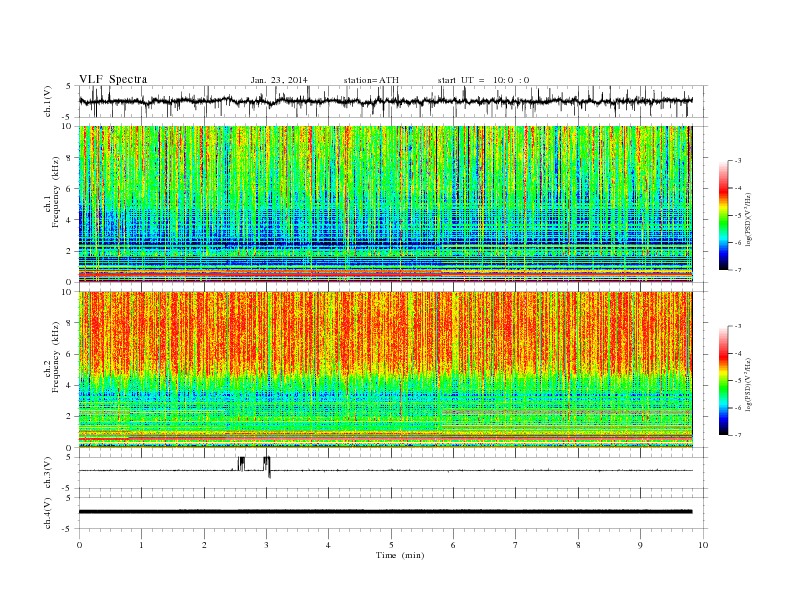Click the "-5" tick on the upper color bar

click(738, 216)
